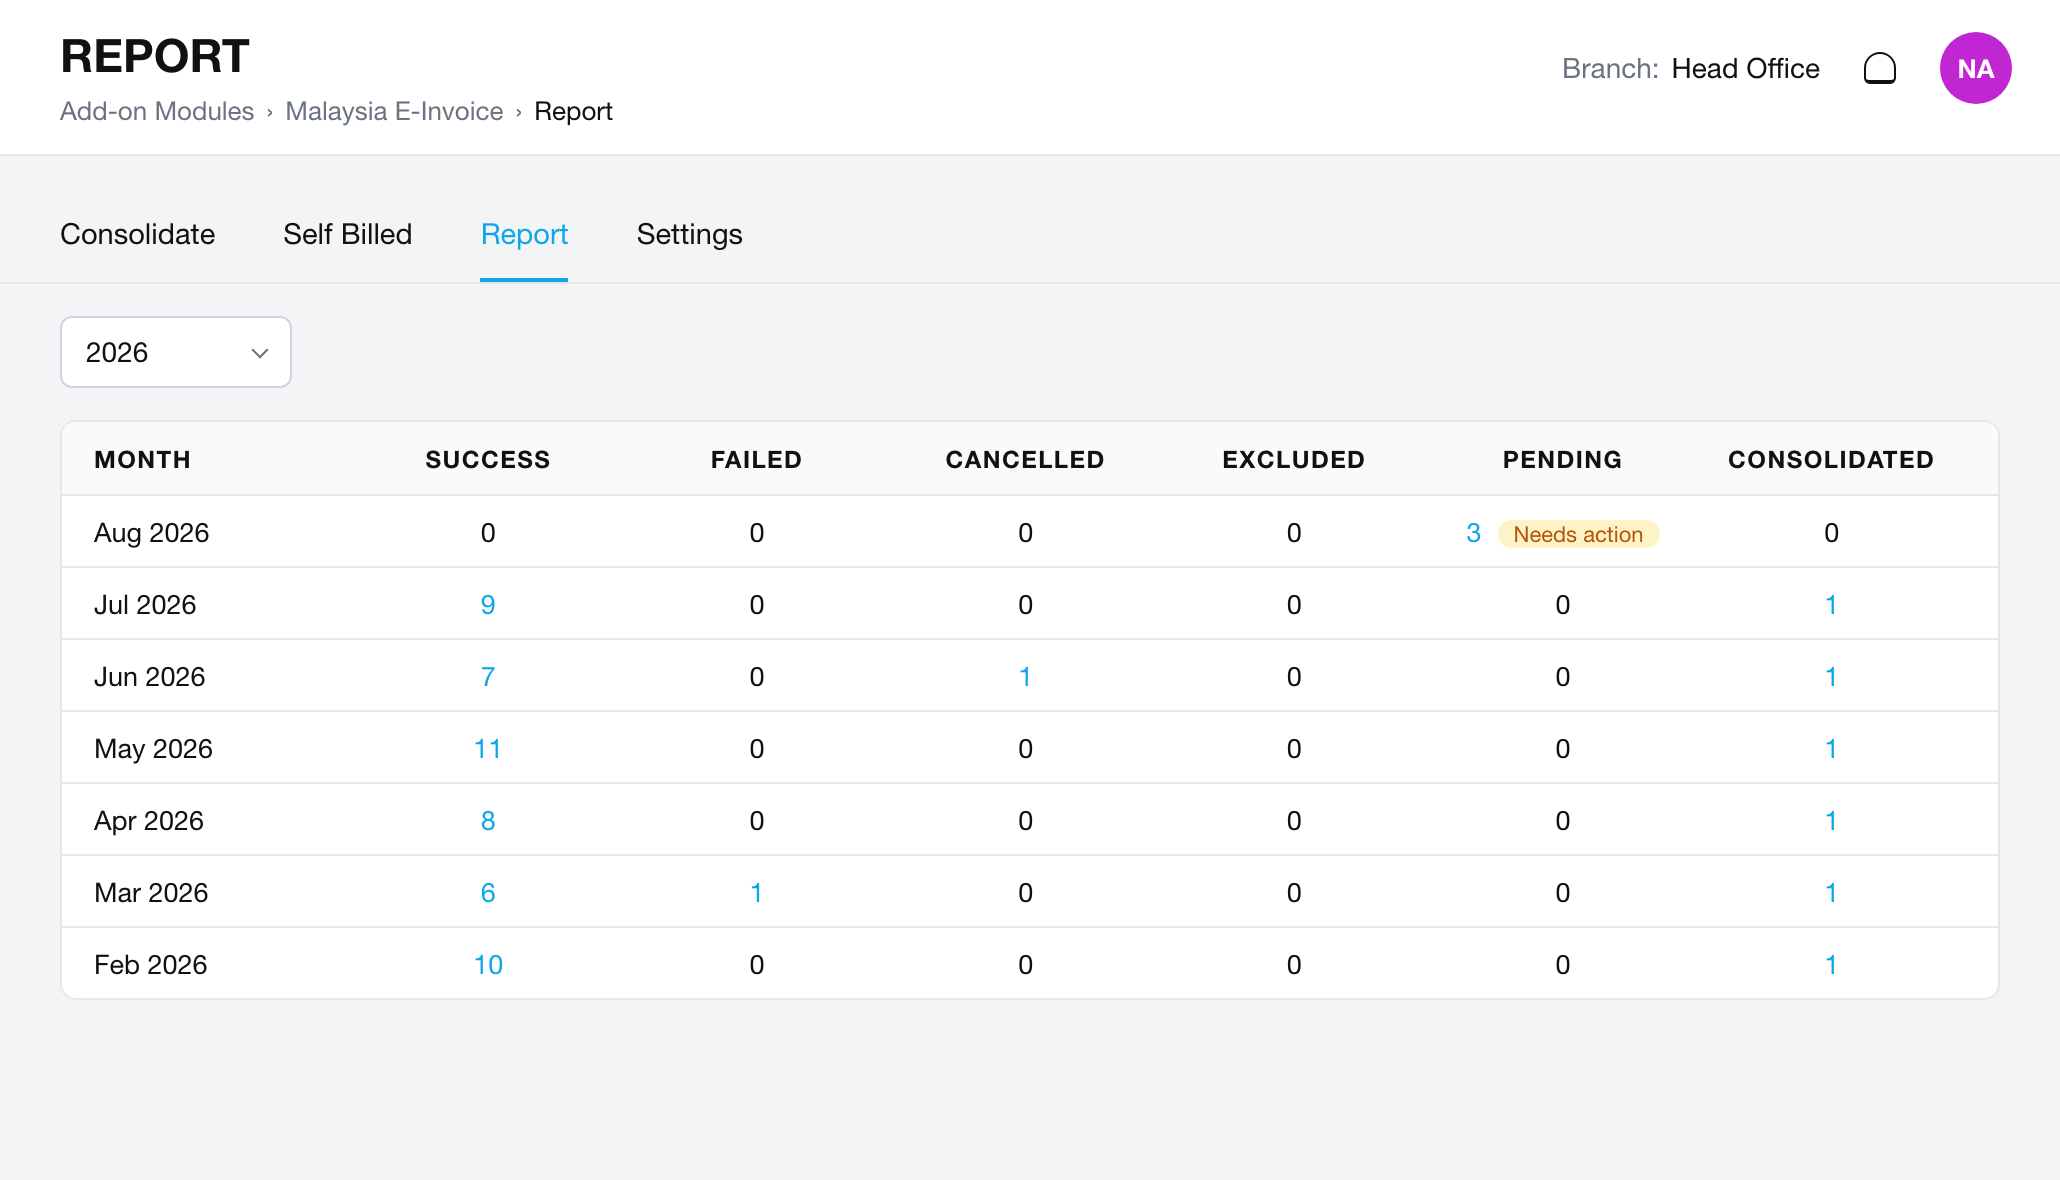This screenshot has height=1180, width=2060.
Task: Click the CANCELLED column header
Action: point(1025,460)
